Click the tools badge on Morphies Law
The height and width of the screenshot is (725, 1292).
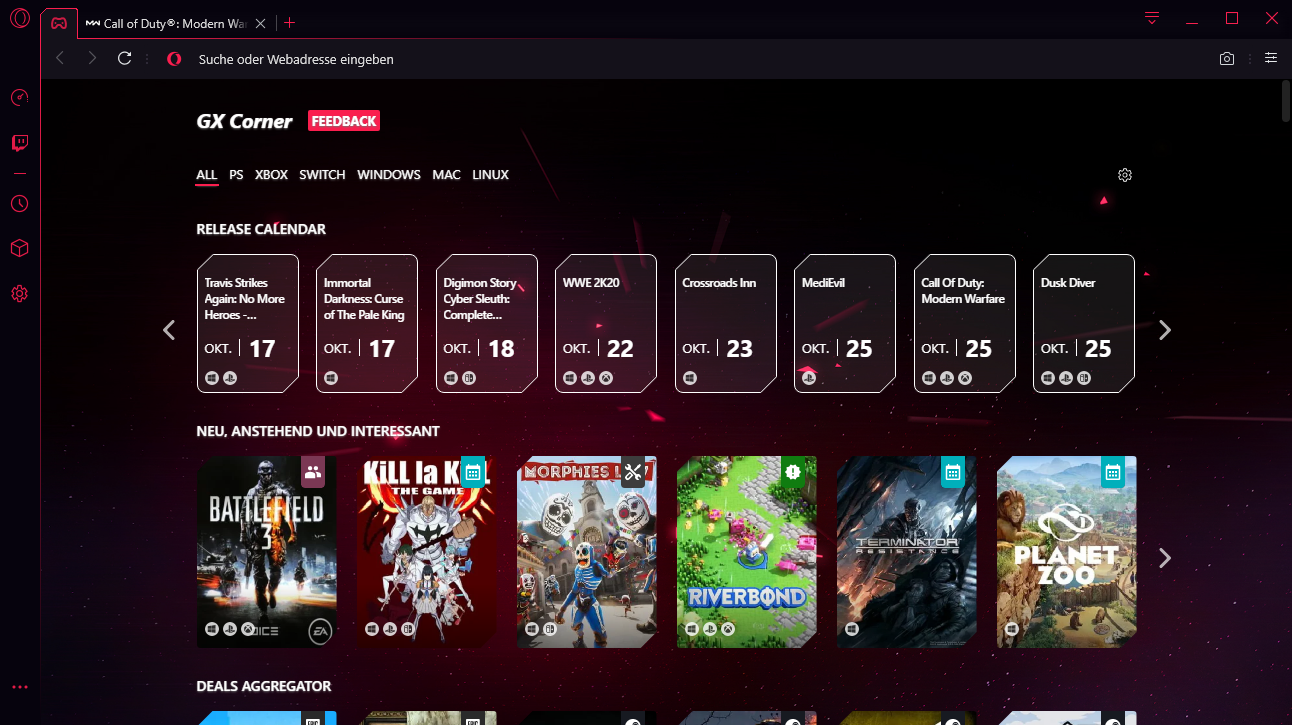coord(633,472)
